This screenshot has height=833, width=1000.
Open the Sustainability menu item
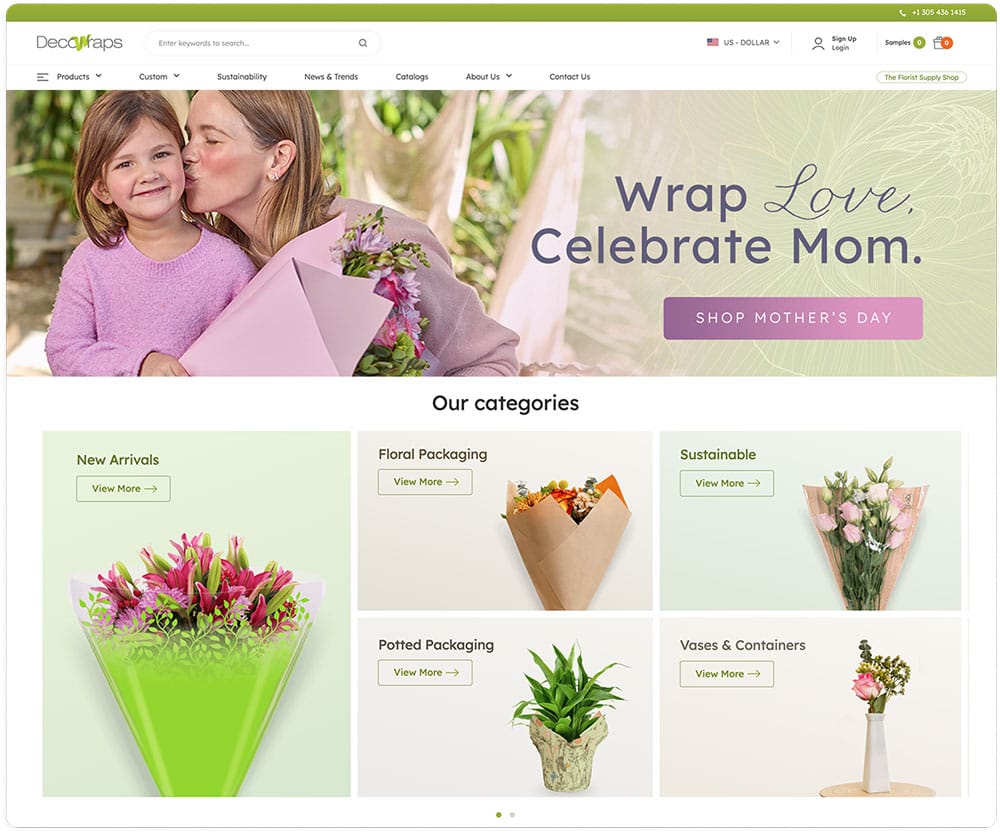(242, 77)
